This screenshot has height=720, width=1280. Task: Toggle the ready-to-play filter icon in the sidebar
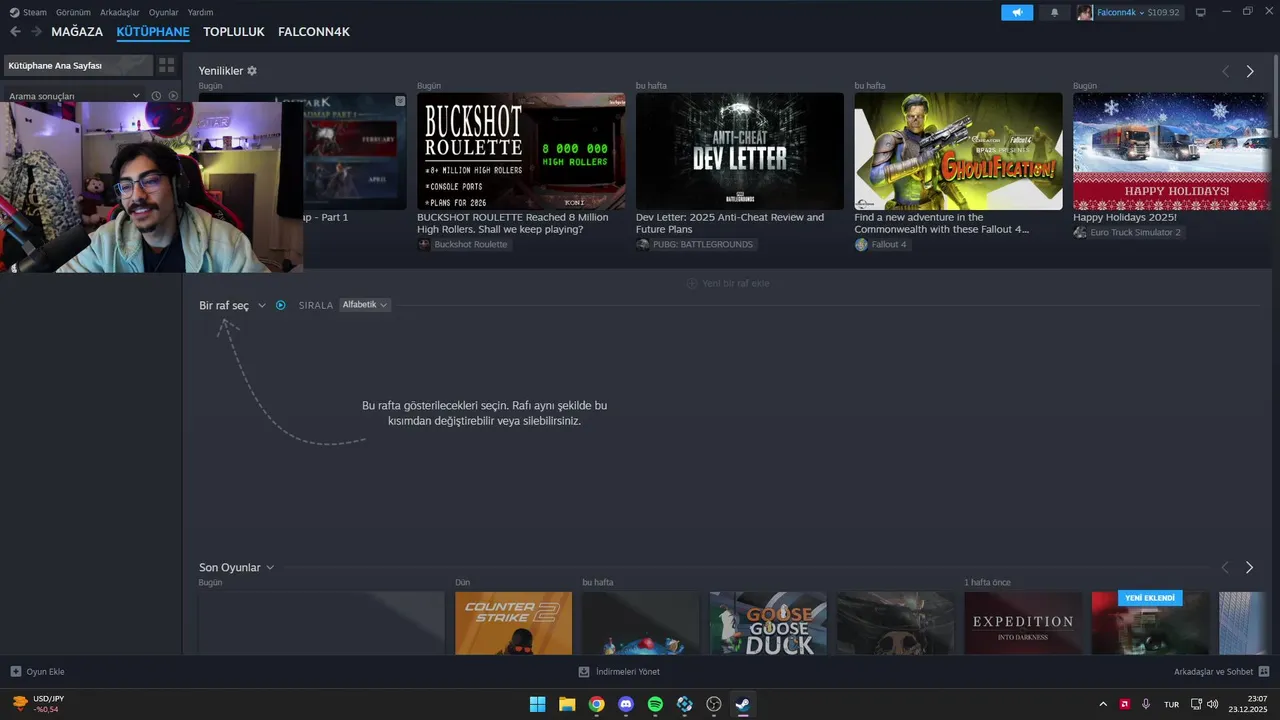173,96
